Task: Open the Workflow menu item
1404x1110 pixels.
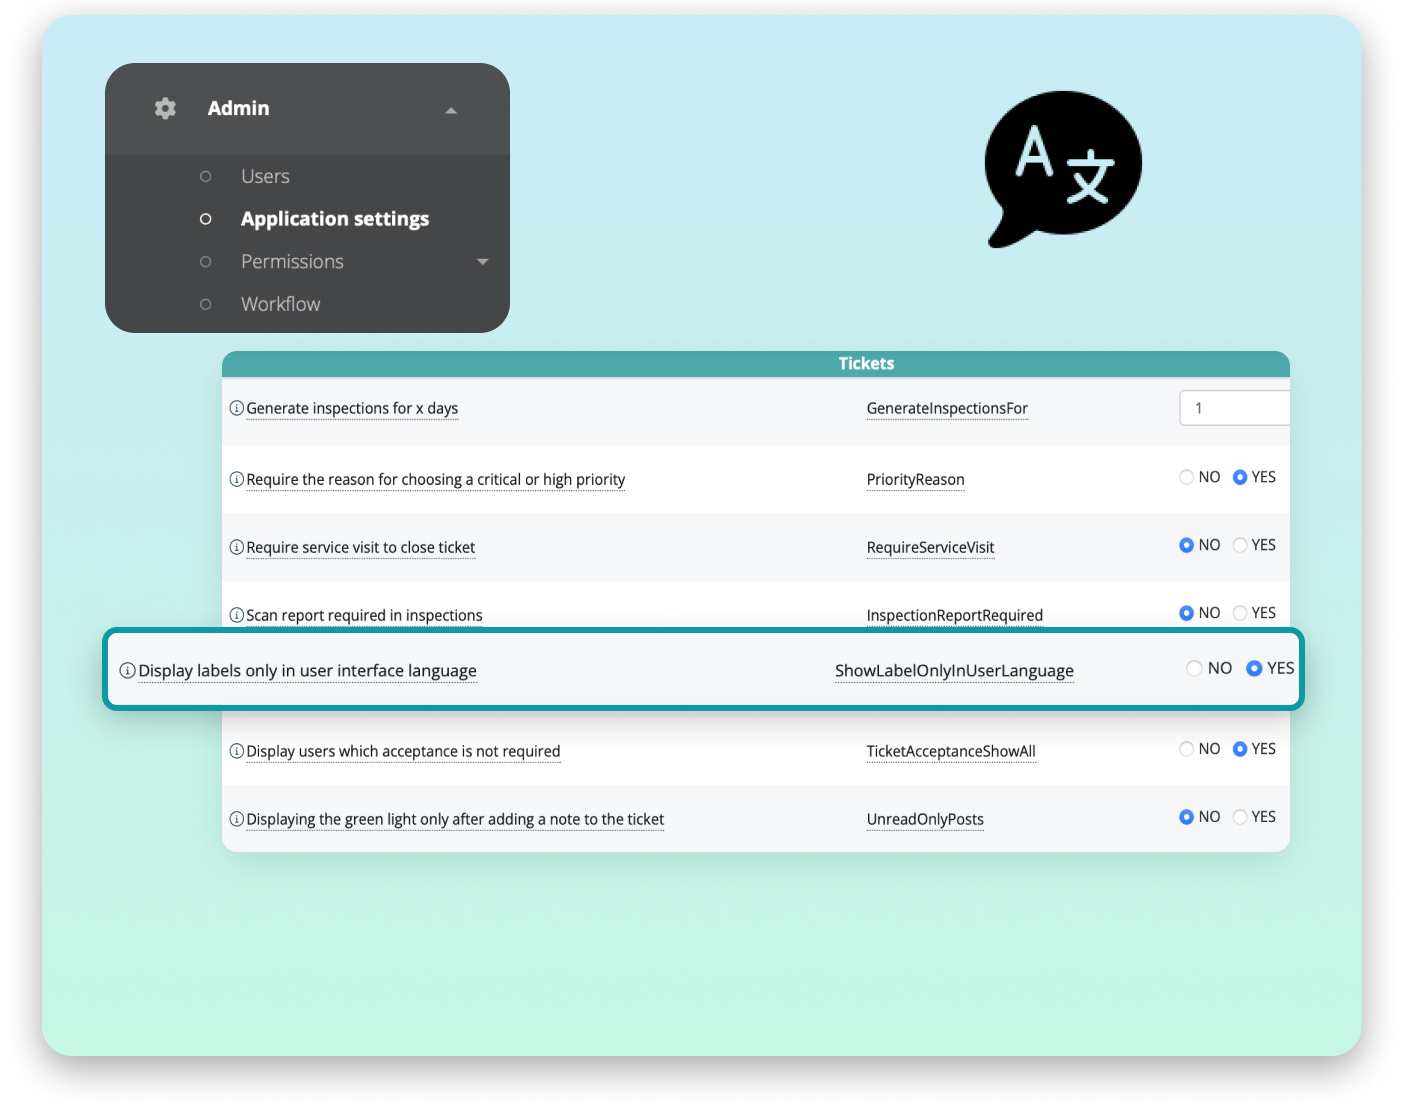Action: (x=281, y=304)
